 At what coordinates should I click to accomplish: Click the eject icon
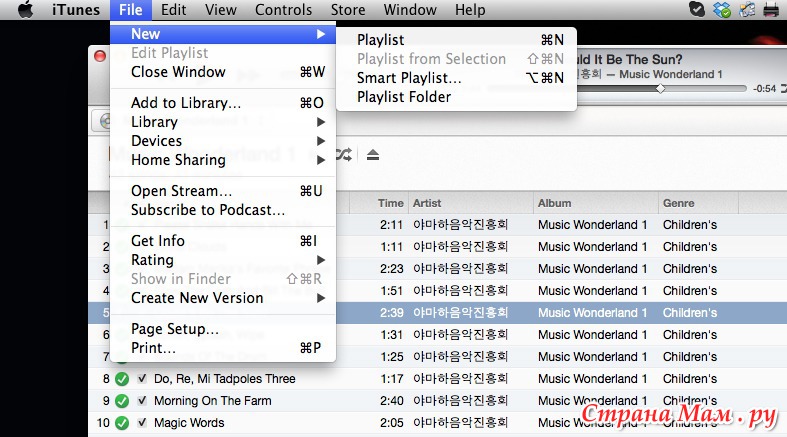pos(372,155)
